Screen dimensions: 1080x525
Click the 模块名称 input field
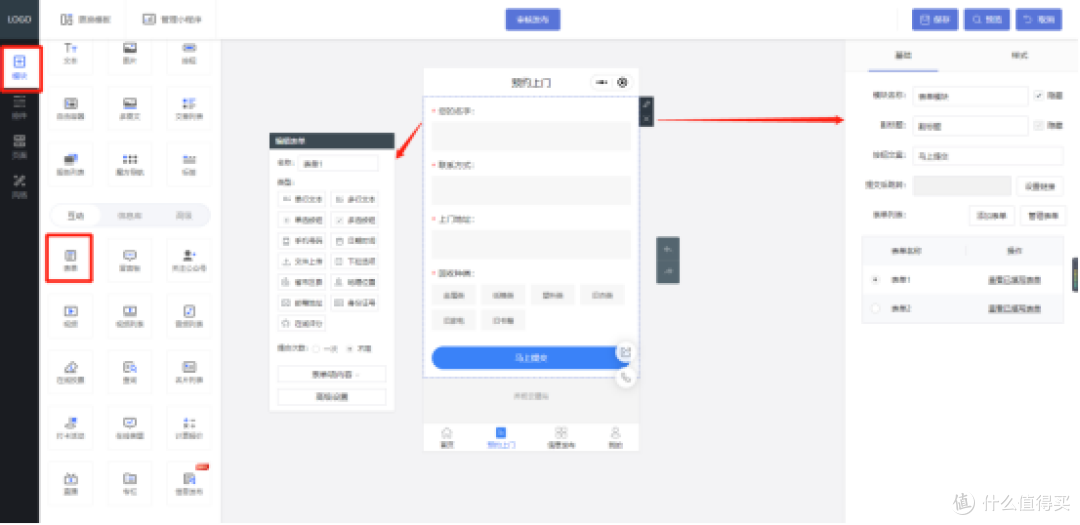tap(970, 97)
